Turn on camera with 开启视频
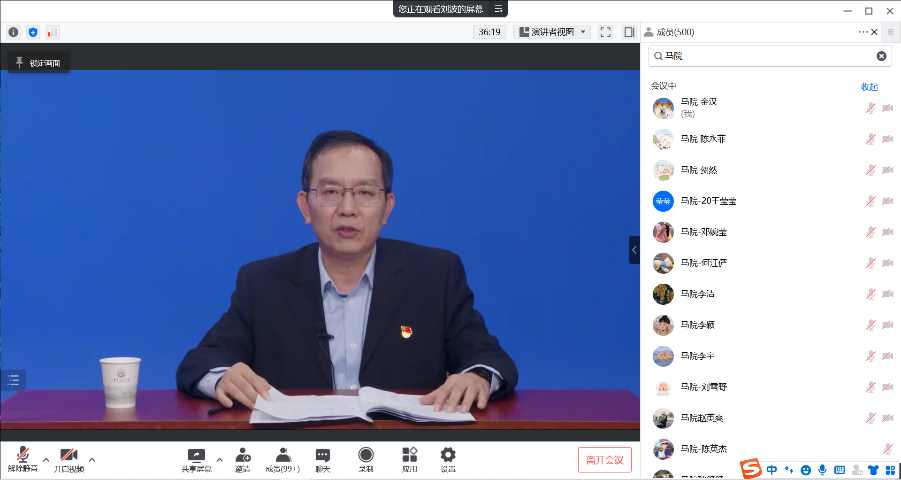Screen dimensions: 901x480 [x=69, y=459]
